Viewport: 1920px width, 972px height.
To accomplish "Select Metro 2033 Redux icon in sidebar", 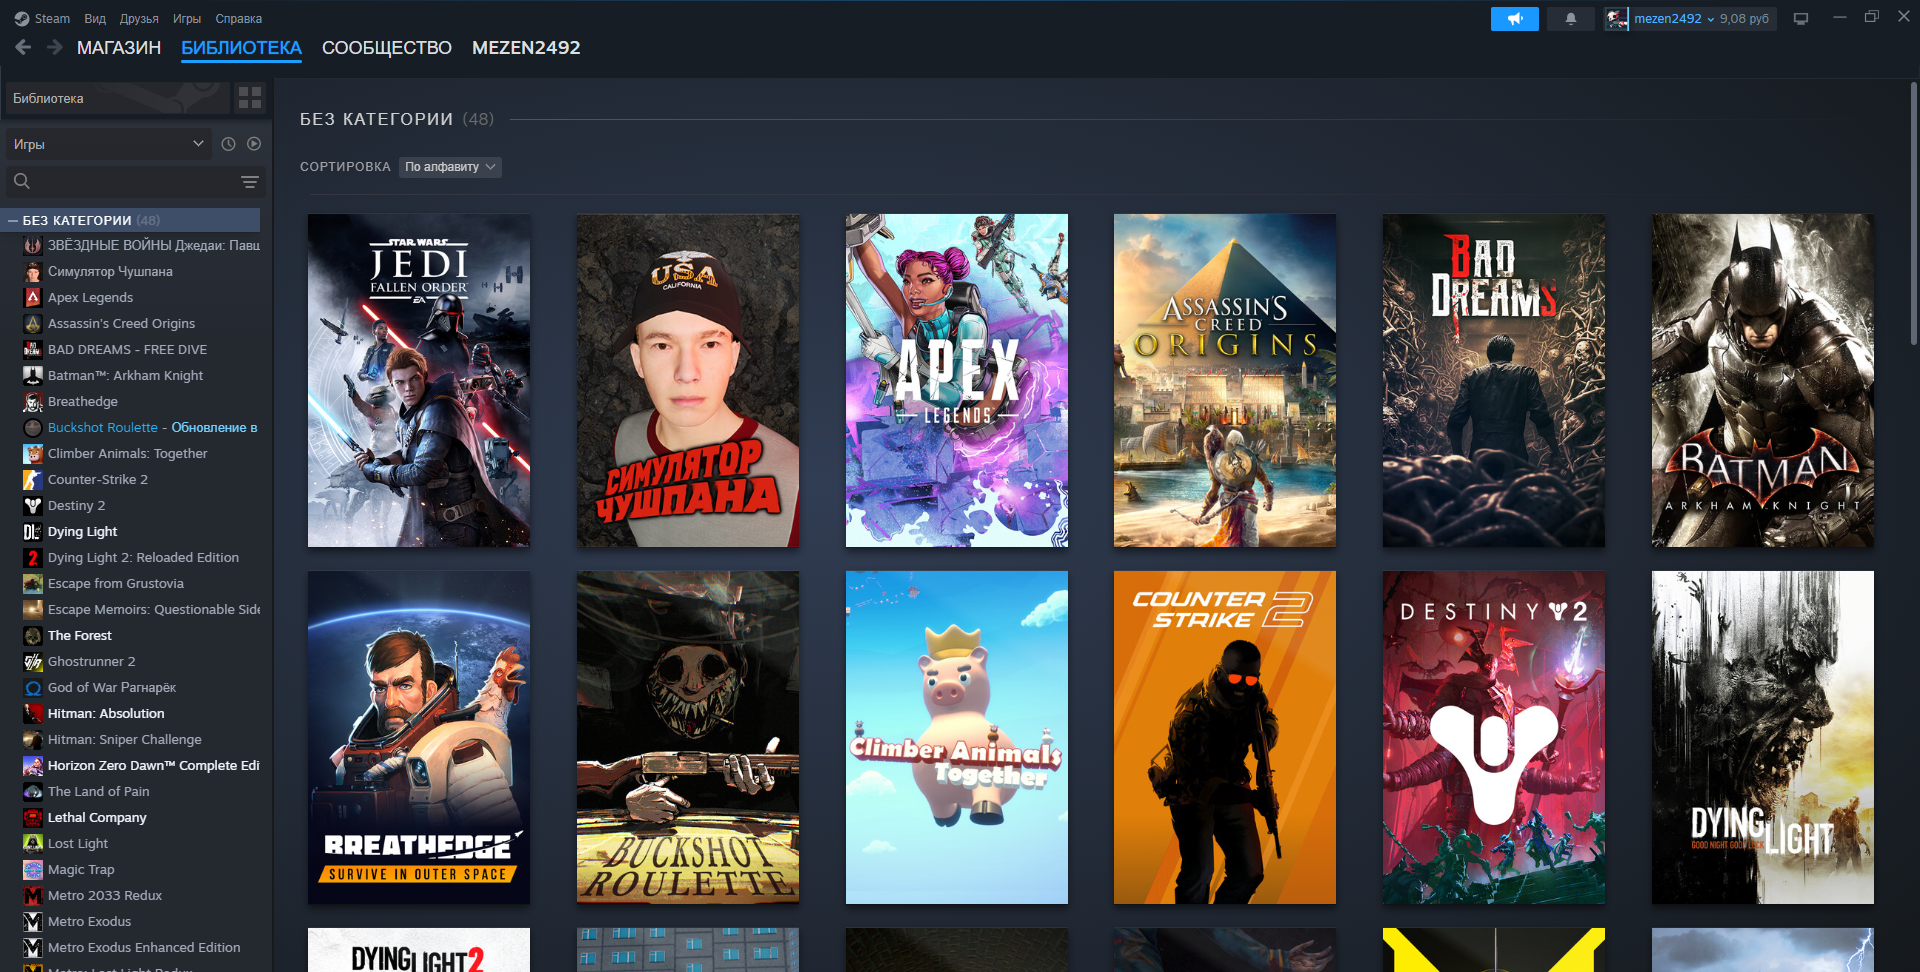I will point(33,895).
